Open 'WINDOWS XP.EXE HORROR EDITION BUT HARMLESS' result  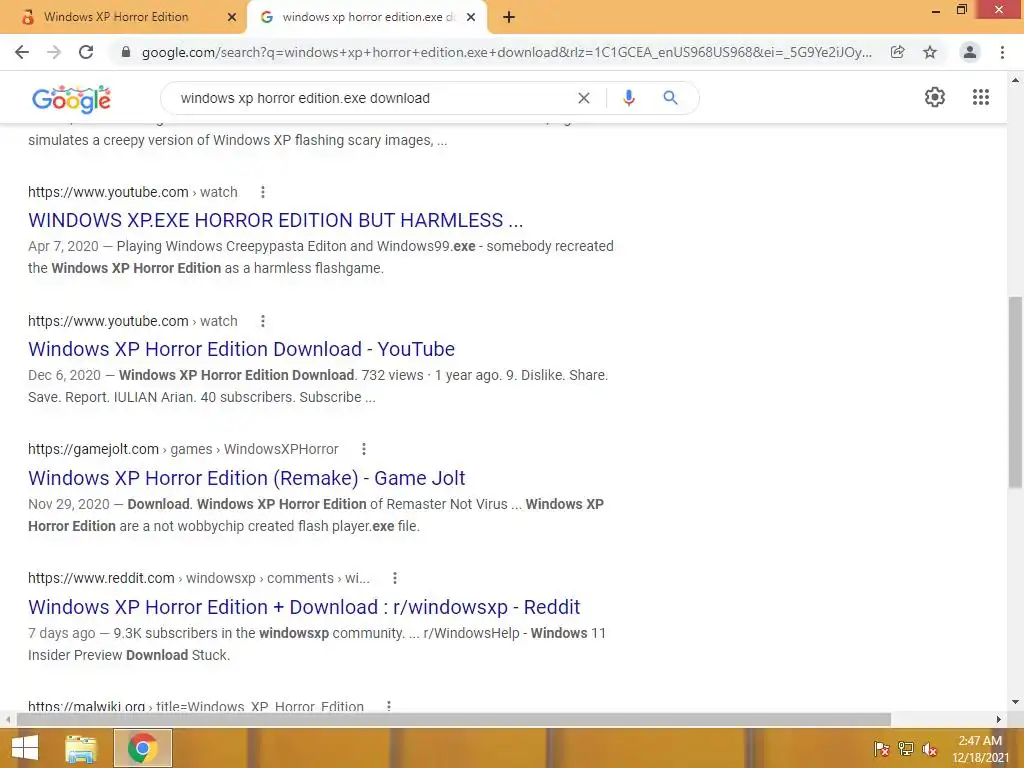pyautogui.click(x=276, y=220)
